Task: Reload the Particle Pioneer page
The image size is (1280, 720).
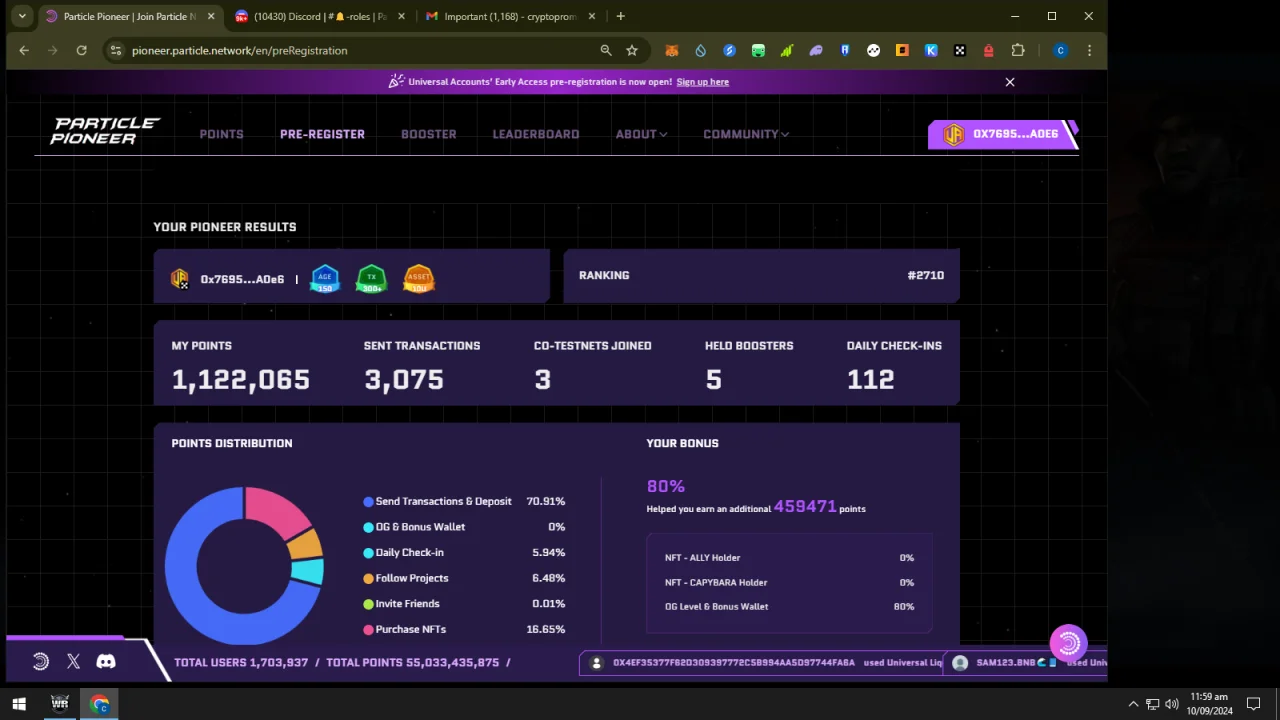Action: [x=81, y=50]
